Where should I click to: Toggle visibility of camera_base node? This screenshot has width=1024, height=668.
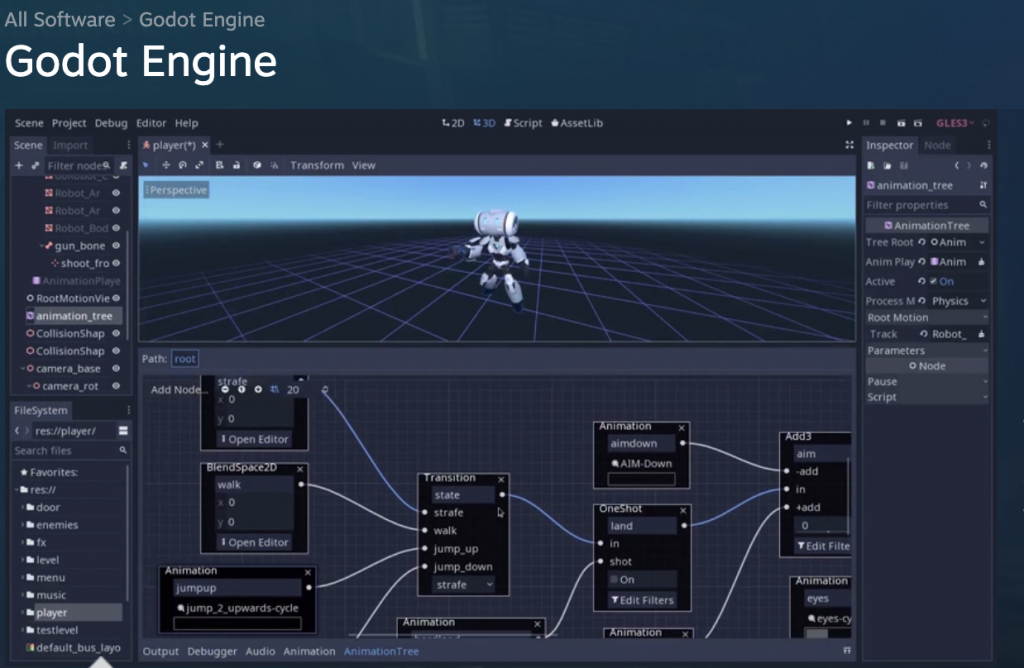116,368
